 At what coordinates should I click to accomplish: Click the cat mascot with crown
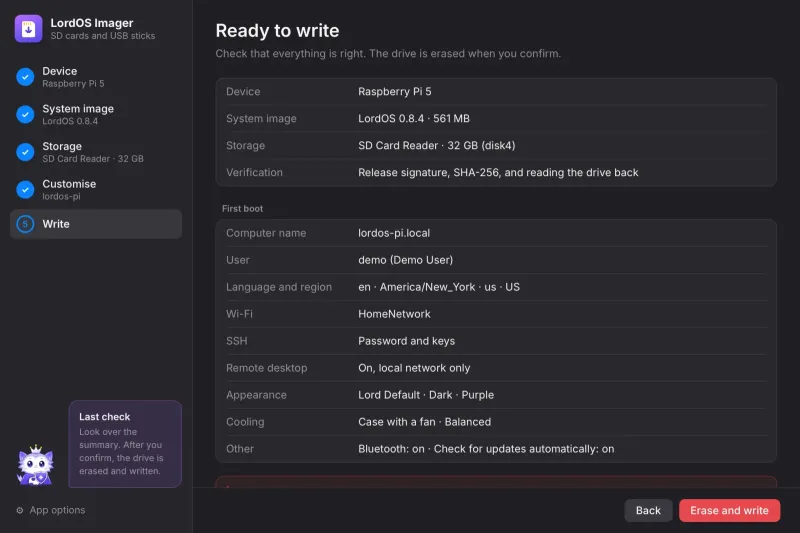pos(35,465)
